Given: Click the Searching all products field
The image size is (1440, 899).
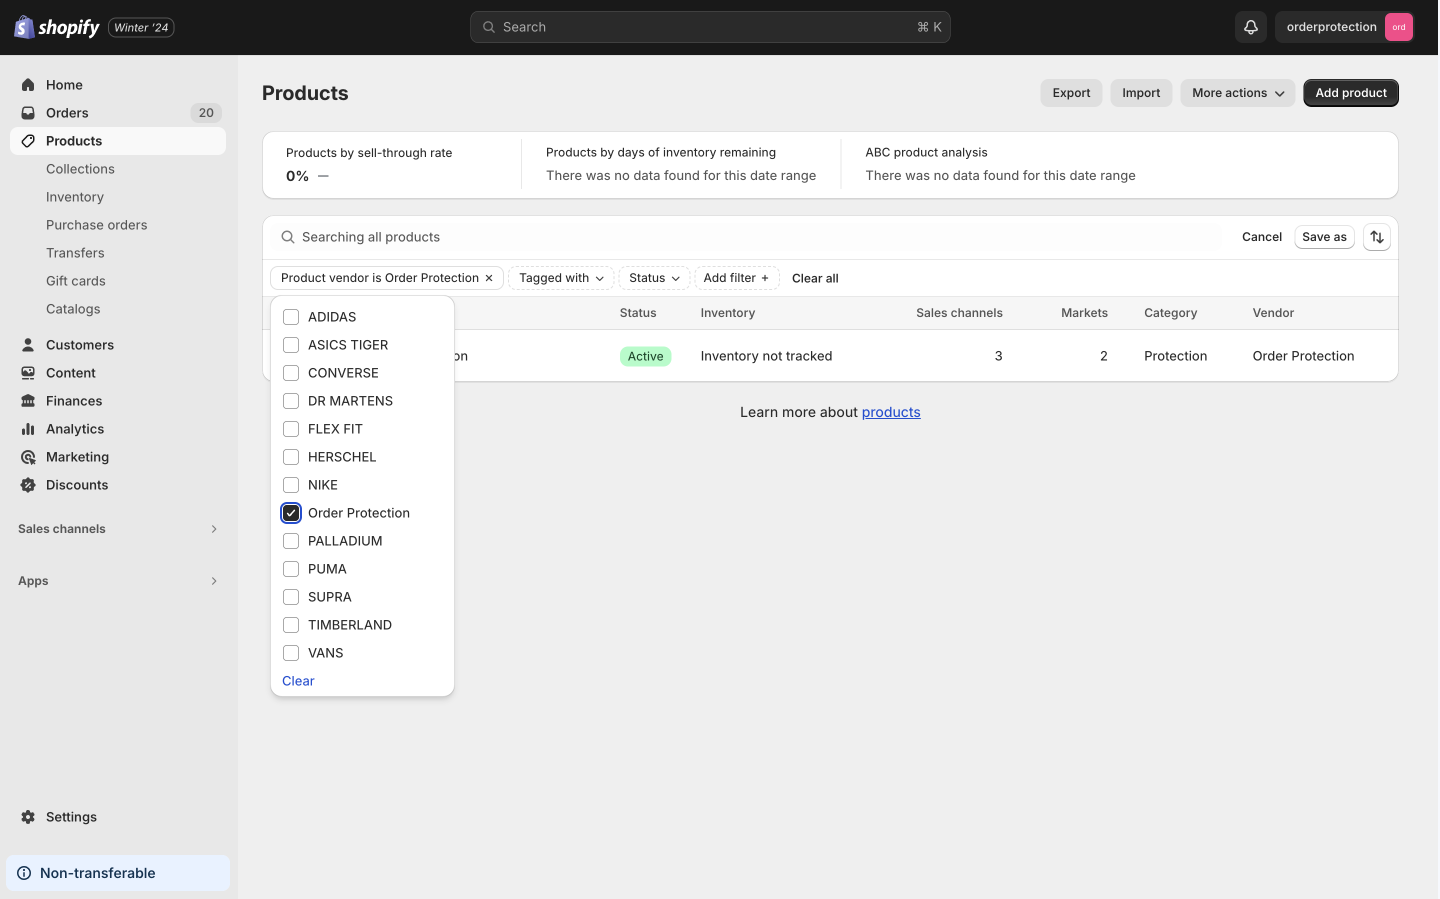Looking at the screenshot, I should 745,237.
